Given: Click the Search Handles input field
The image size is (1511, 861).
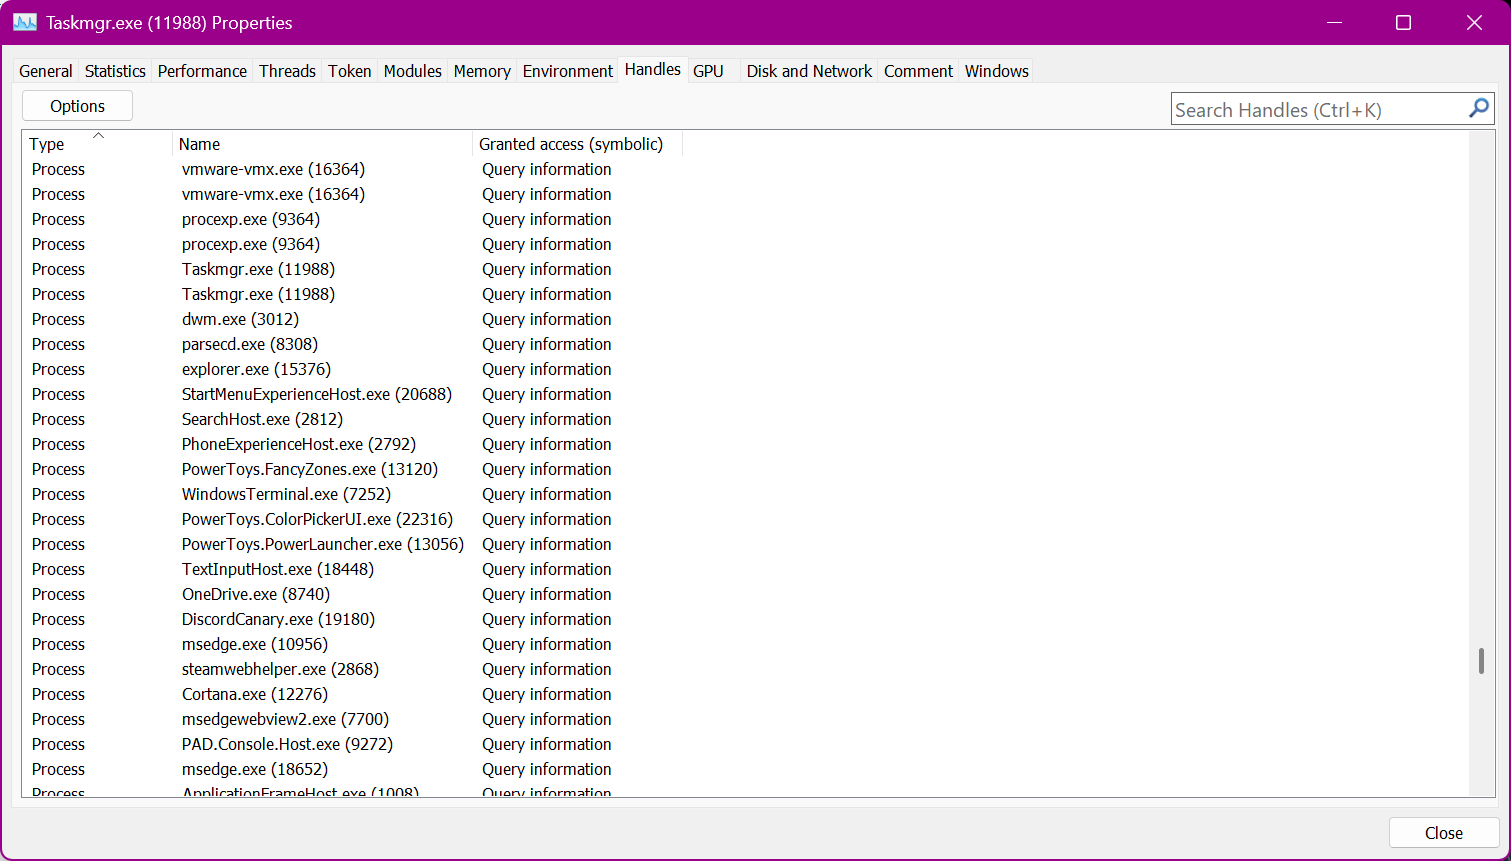Looking at the screenshot, I should [1310, 108].
